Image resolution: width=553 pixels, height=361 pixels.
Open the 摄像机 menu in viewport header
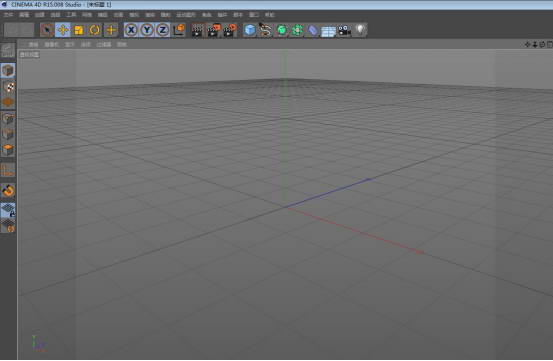click(52, 44)
